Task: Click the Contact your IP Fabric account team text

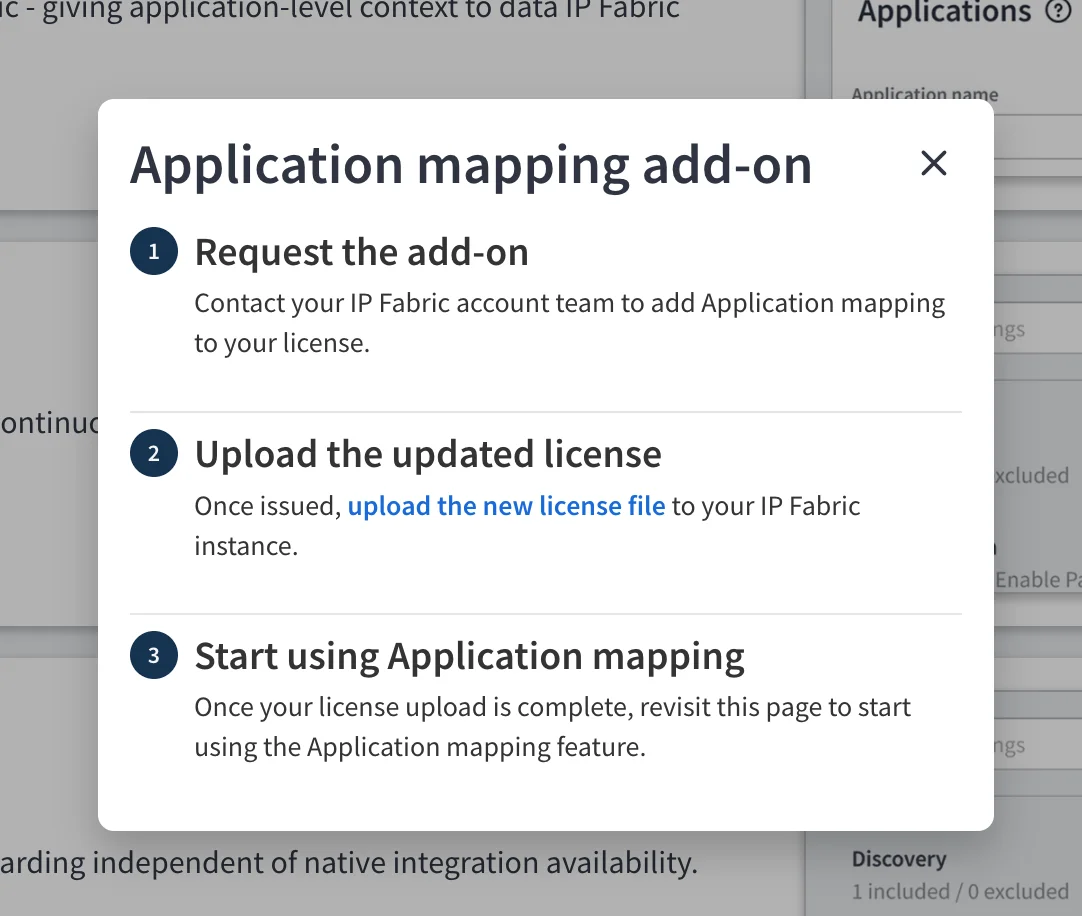Action: click(x=569, y=323)
